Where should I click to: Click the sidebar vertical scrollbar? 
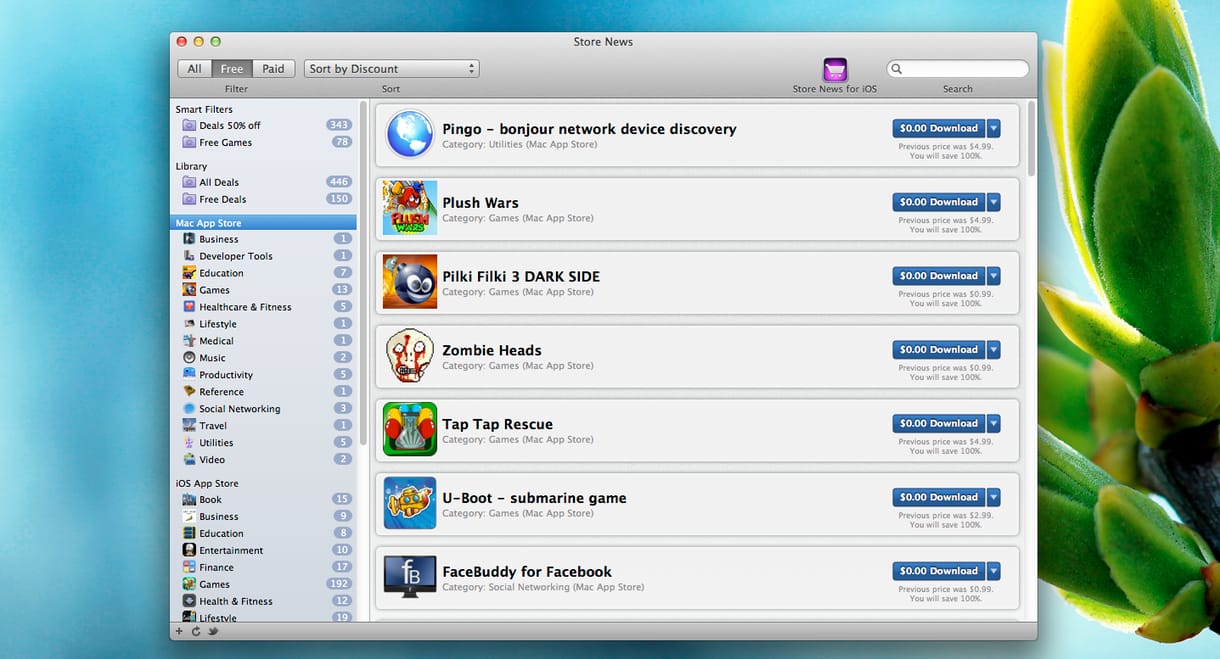point(364,272)
